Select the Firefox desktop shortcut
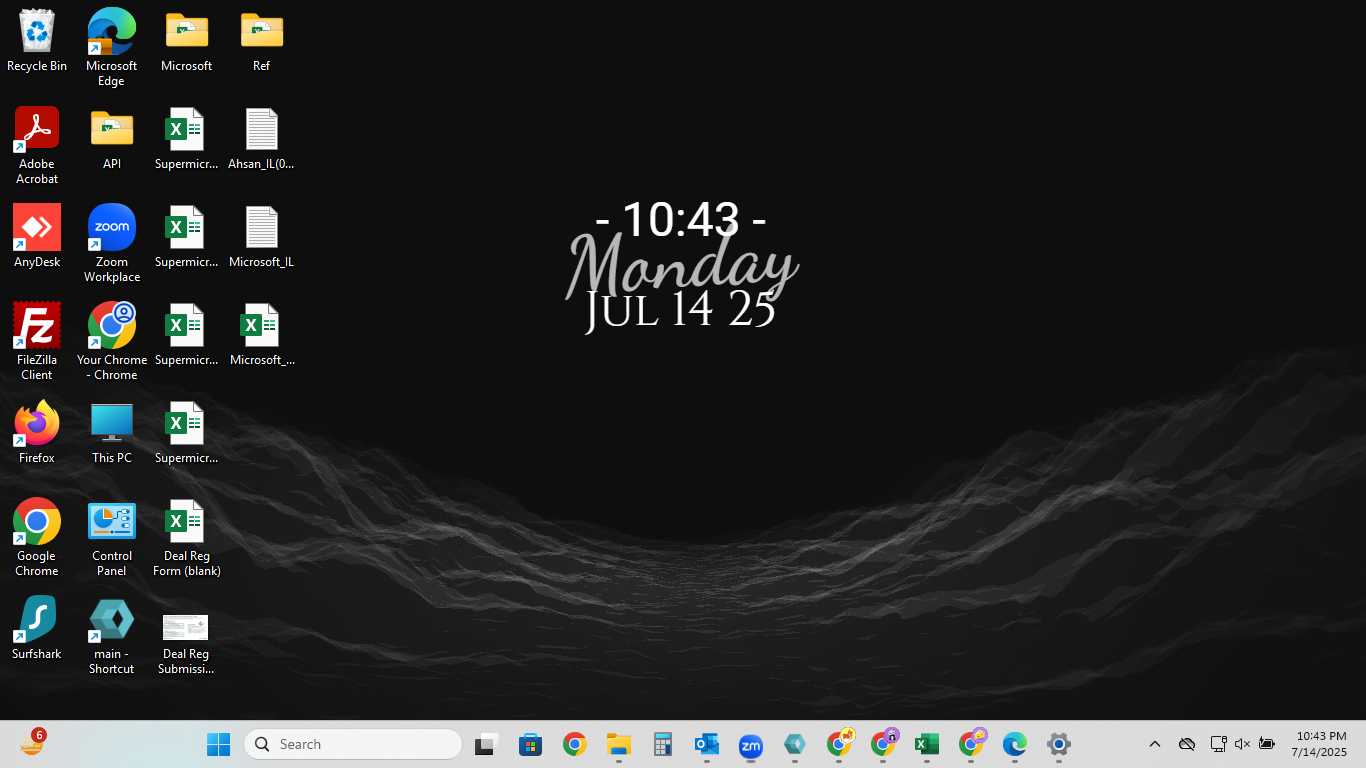Image resolution: width=1366 pixels, height=768 pixels. pyautogui.click(x=37, y=433)
